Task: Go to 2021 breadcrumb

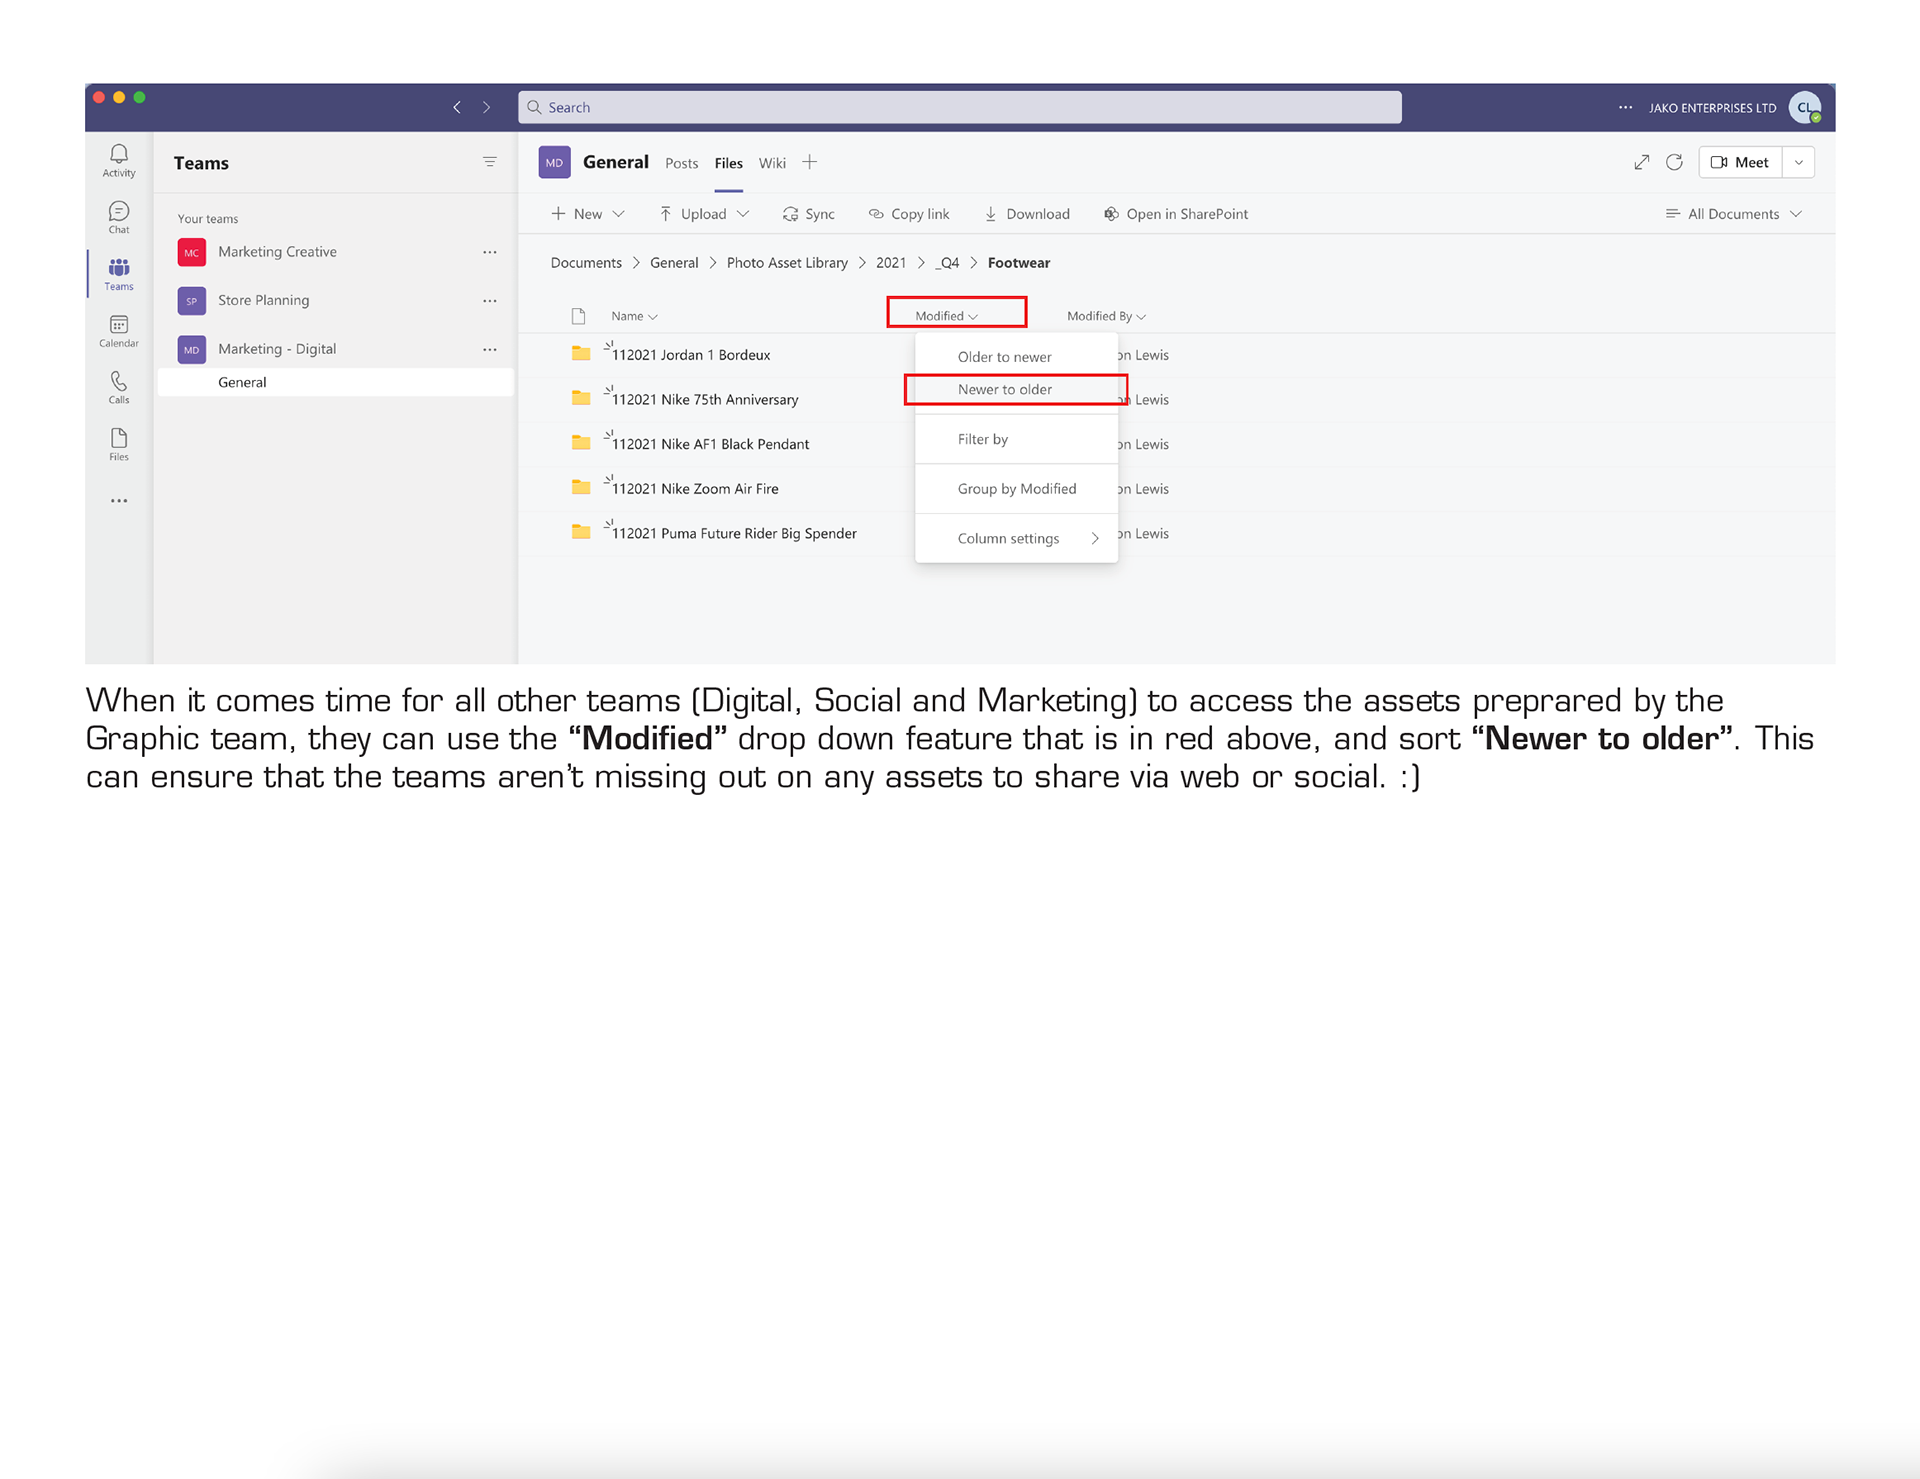Action: (x=891, y=263)
